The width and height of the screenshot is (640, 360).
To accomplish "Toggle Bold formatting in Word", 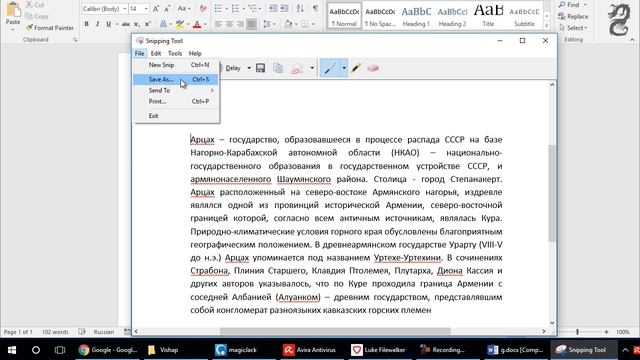I will 87,24.
